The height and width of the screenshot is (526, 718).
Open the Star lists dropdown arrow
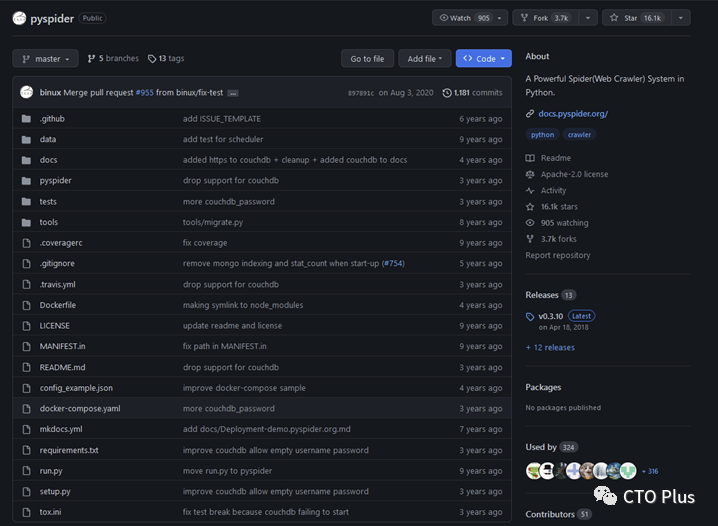click(681, 18)
